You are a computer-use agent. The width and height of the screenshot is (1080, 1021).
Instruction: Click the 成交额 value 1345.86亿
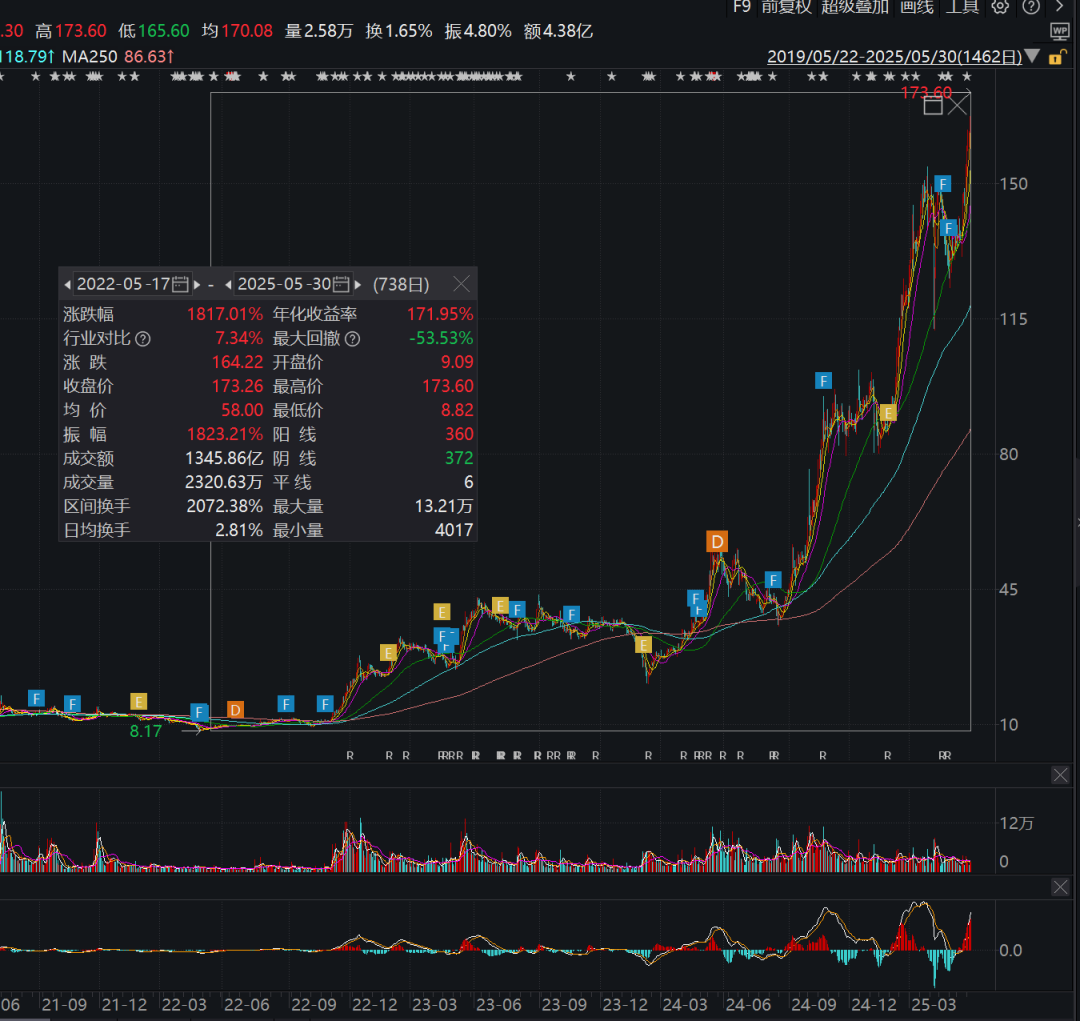[x=224, y=458]
